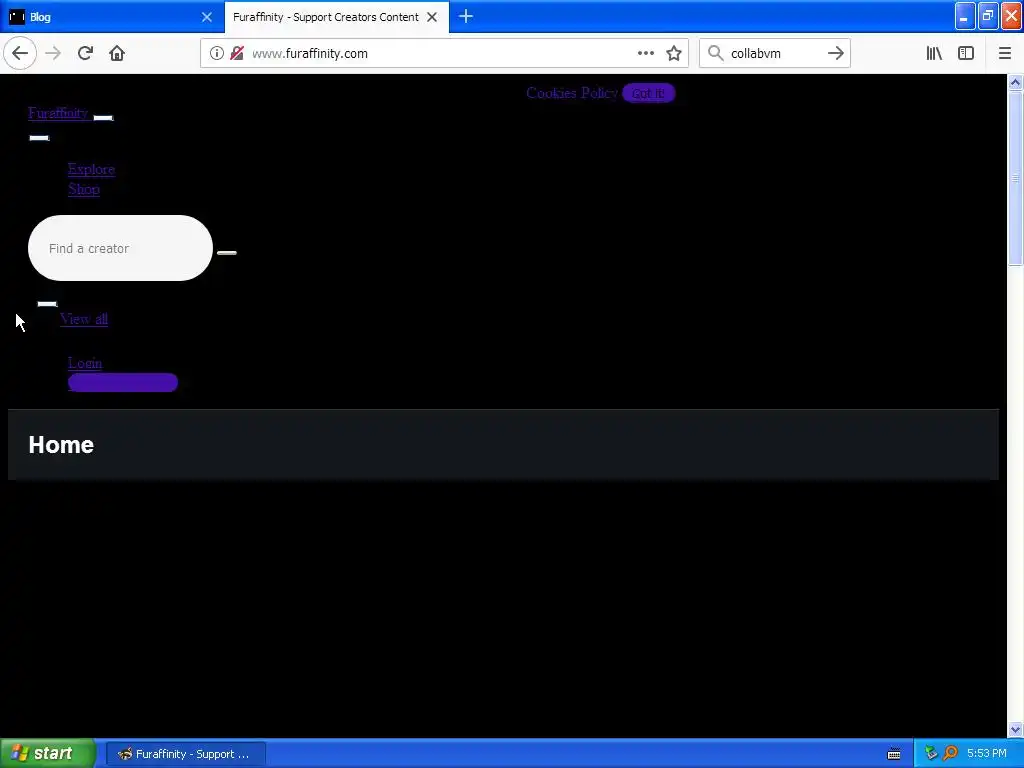Screen dimensions: 1024x768
Task: Open page actions three-dot menu
Action: point(646,53)
